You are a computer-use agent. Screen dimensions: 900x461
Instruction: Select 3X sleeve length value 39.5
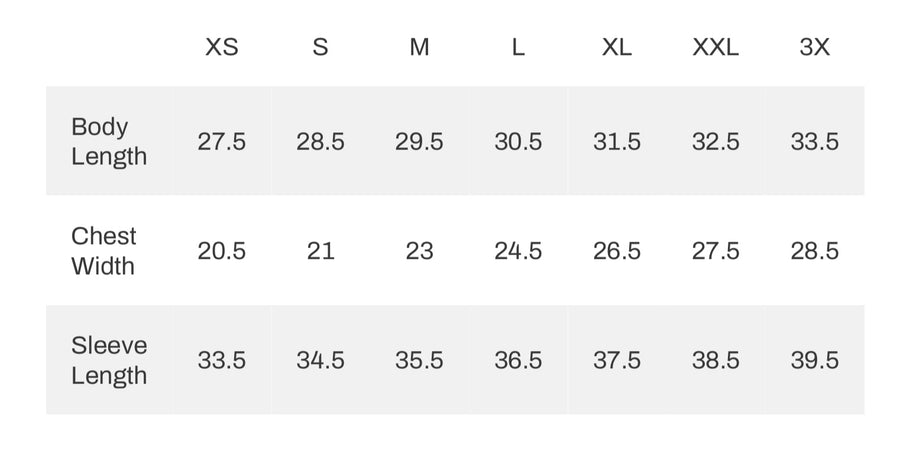point(814,361)
